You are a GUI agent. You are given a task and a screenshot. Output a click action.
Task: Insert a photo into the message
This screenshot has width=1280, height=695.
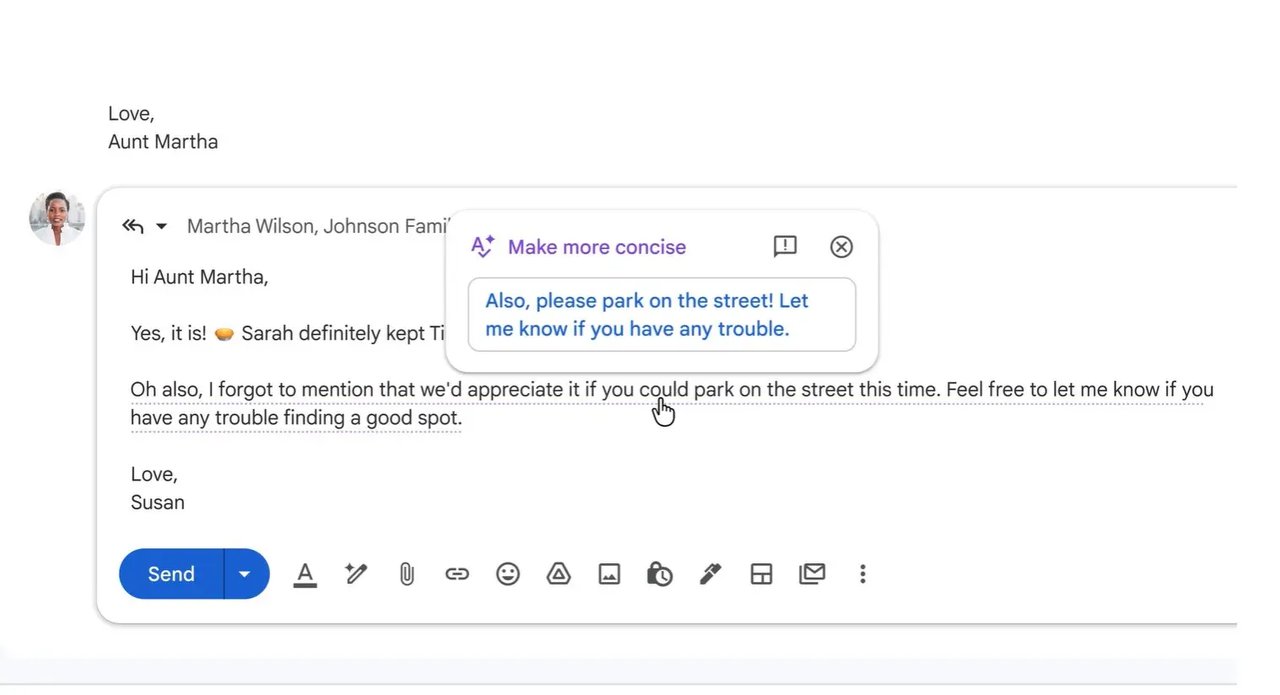tap(609, 574)
